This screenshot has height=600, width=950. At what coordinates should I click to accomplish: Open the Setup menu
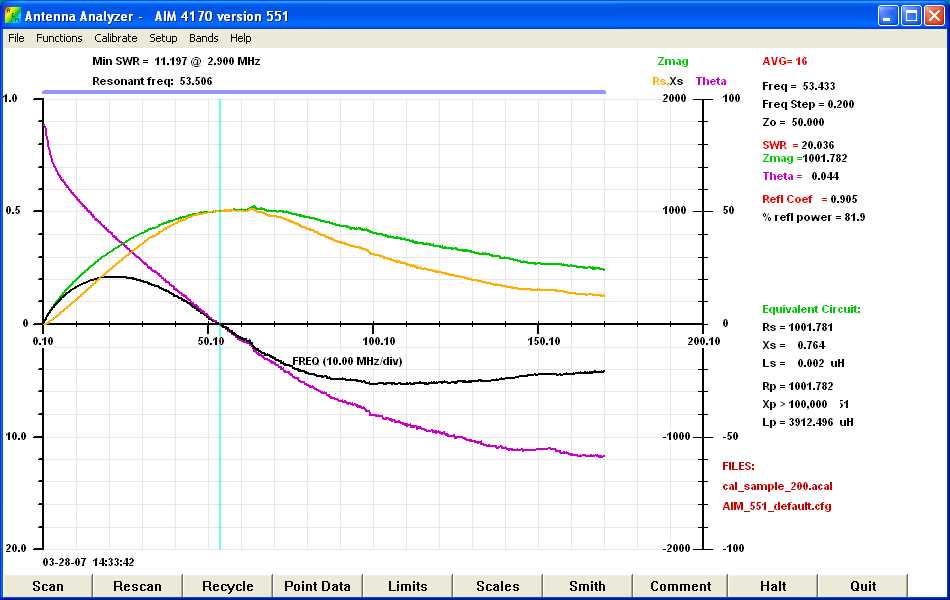164,38
